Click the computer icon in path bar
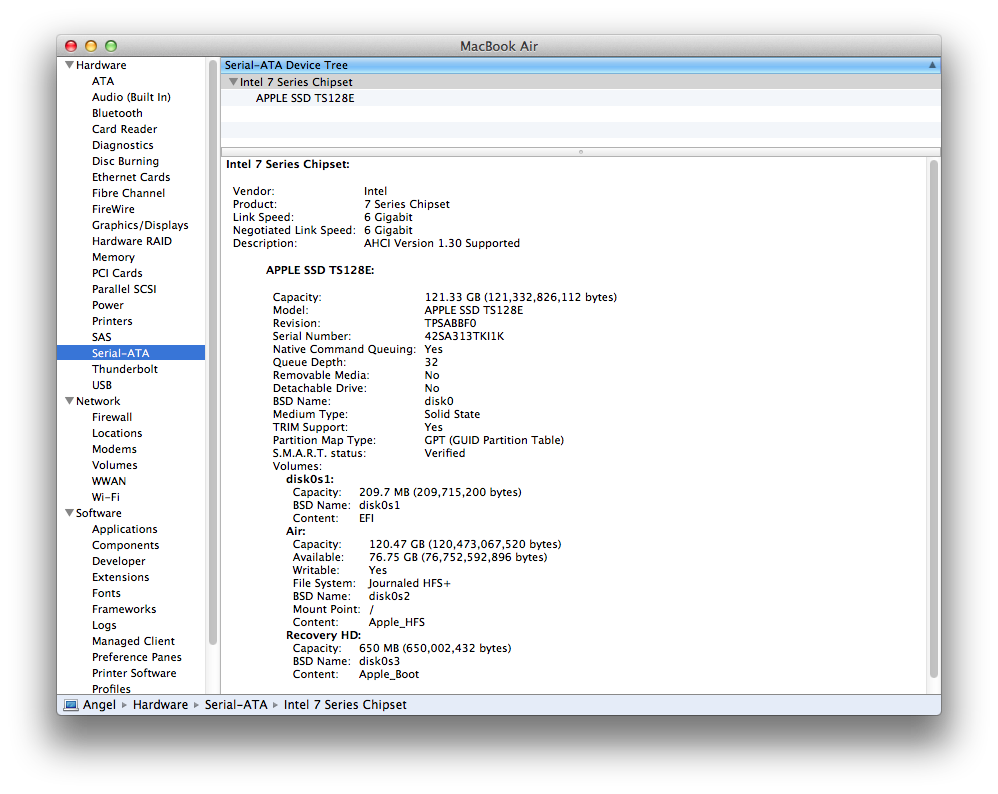Image resolution: width=998 pixels, height=794 pixels. pyautogui.click(x=71, y=705)
